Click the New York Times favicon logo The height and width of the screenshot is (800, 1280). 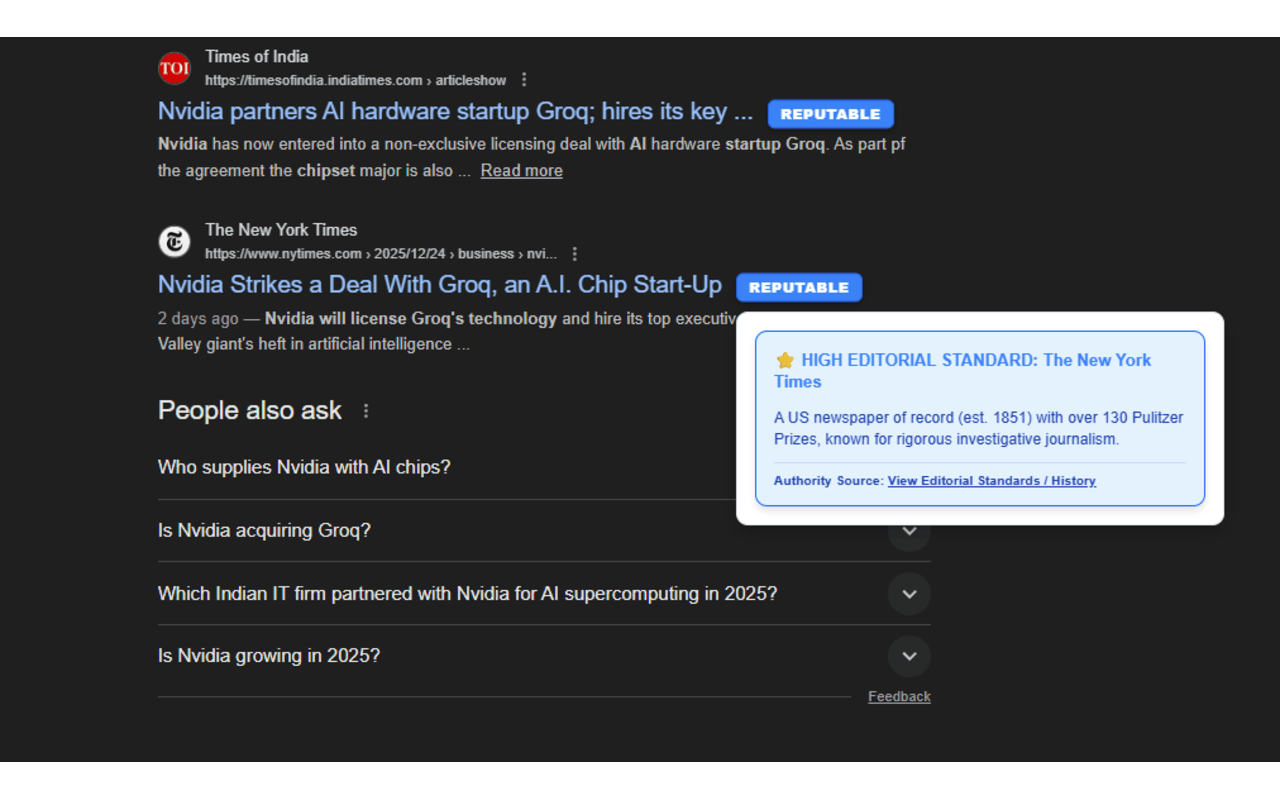click(x=174, y=242)
